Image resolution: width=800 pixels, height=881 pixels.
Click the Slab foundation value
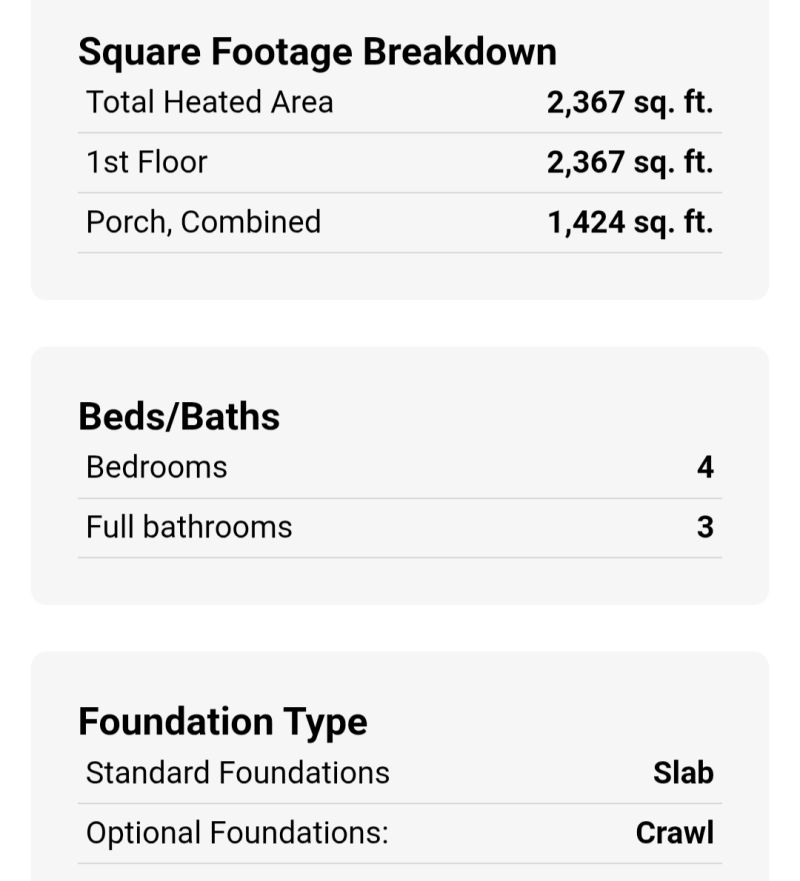(683, 773)
